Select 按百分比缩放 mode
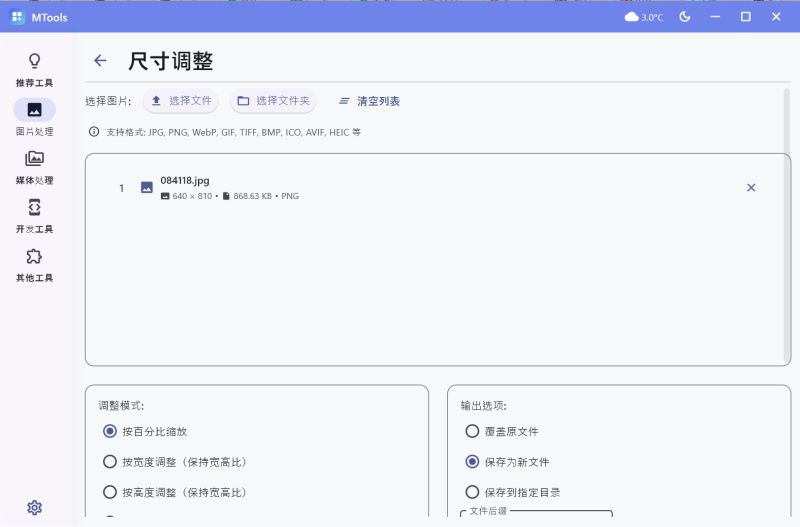 click(x=145, y=432)
